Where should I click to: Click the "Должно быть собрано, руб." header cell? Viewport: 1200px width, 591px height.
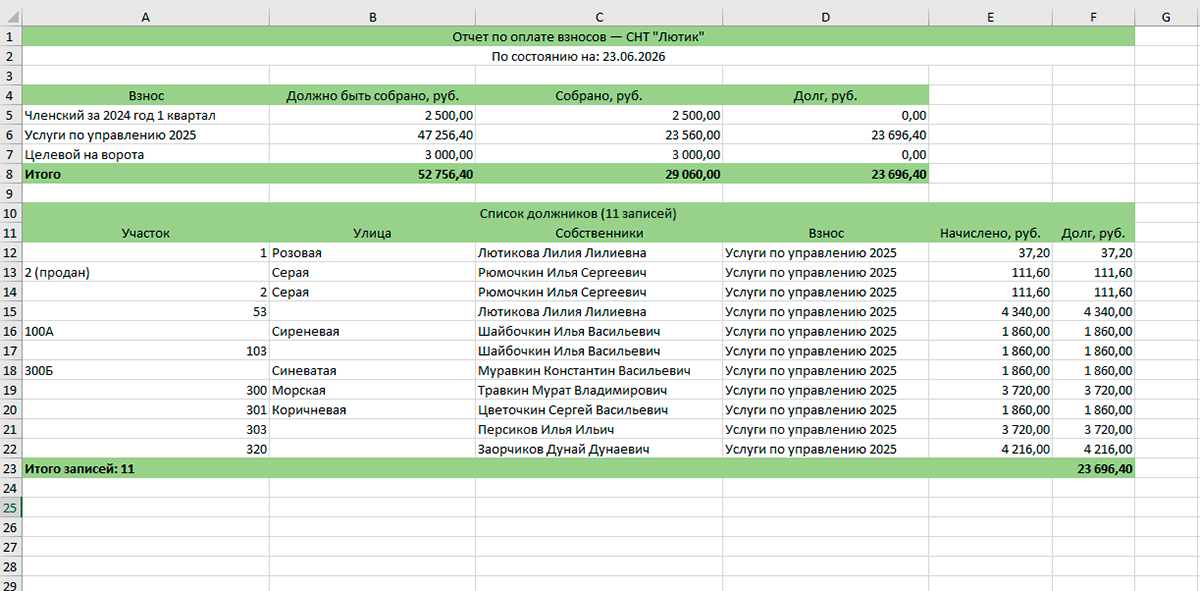(x=373, y=96)
